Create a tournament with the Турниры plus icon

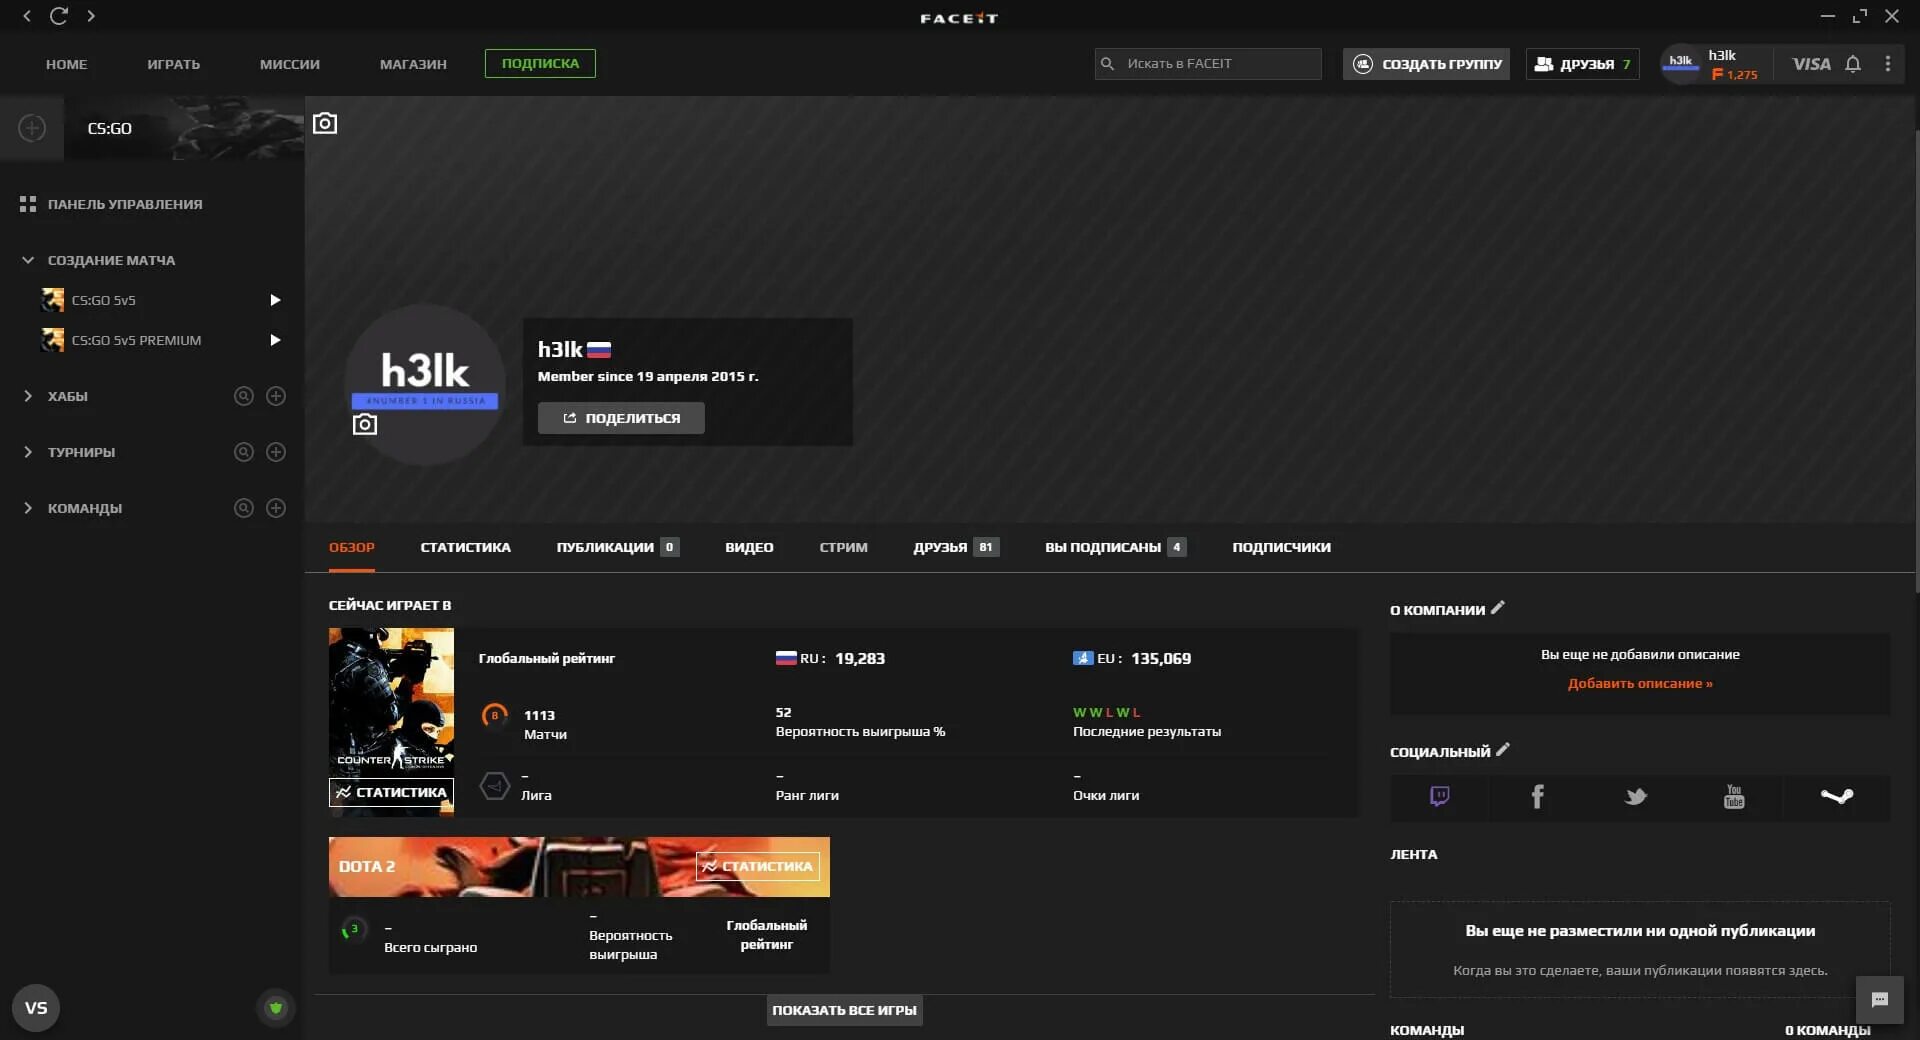click(x=276, y=452)
